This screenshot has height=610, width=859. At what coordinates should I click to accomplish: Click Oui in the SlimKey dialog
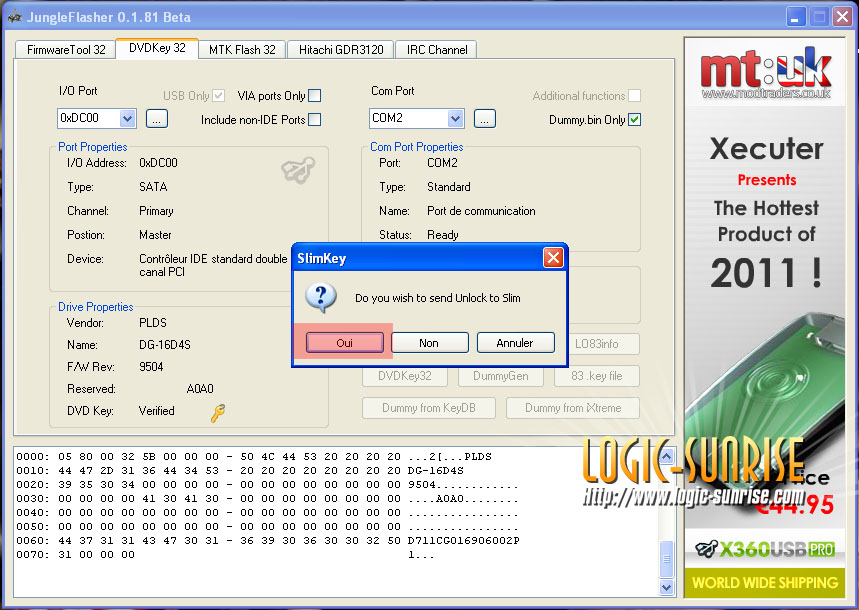click(345, 343)
